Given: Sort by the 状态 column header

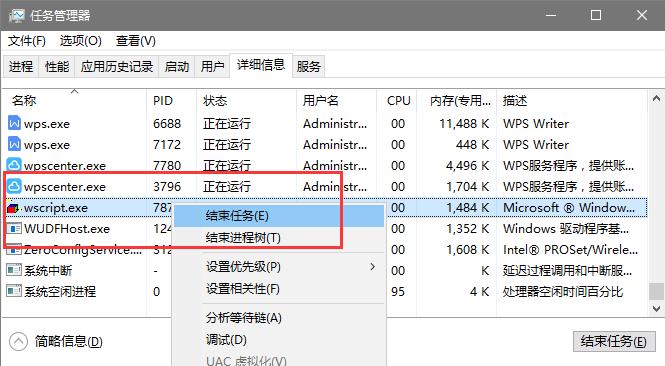Looking at the screenshot, I should 246,101.
